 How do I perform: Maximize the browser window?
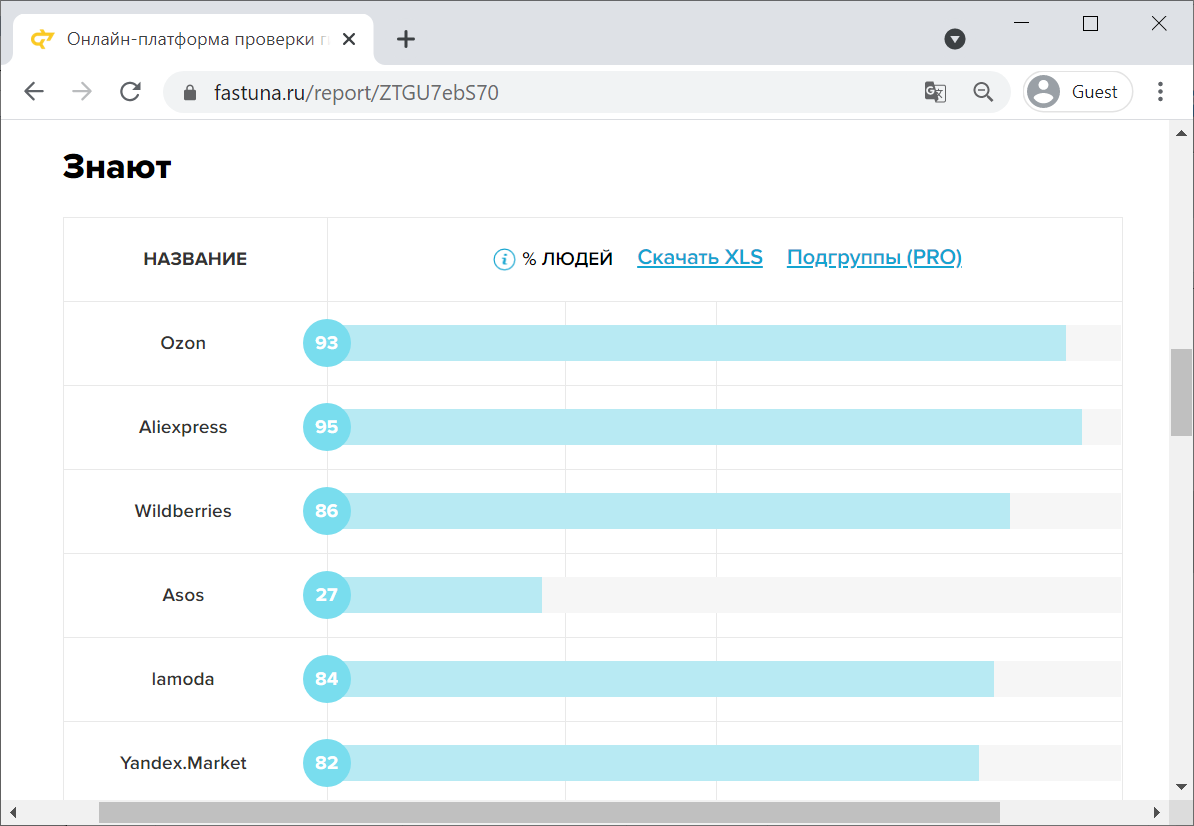click(x=1090, y=23)
